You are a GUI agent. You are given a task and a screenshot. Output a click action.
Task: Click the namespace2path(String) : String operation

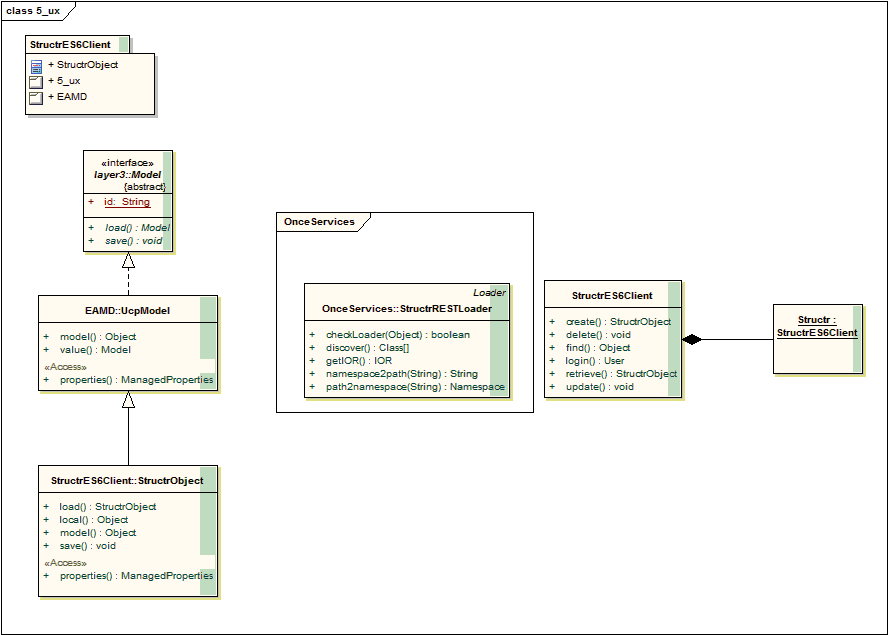coord(401,374)
